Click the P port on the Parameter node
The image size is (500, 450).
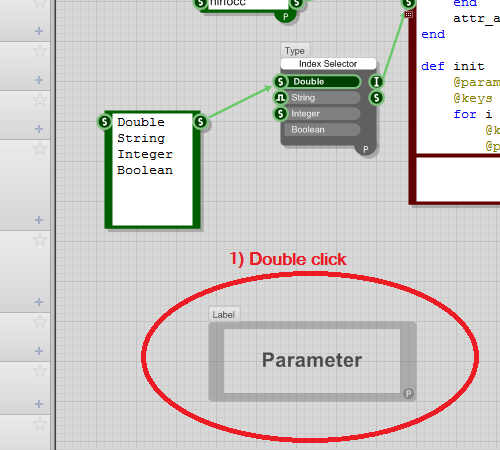[x=408, y=394]
